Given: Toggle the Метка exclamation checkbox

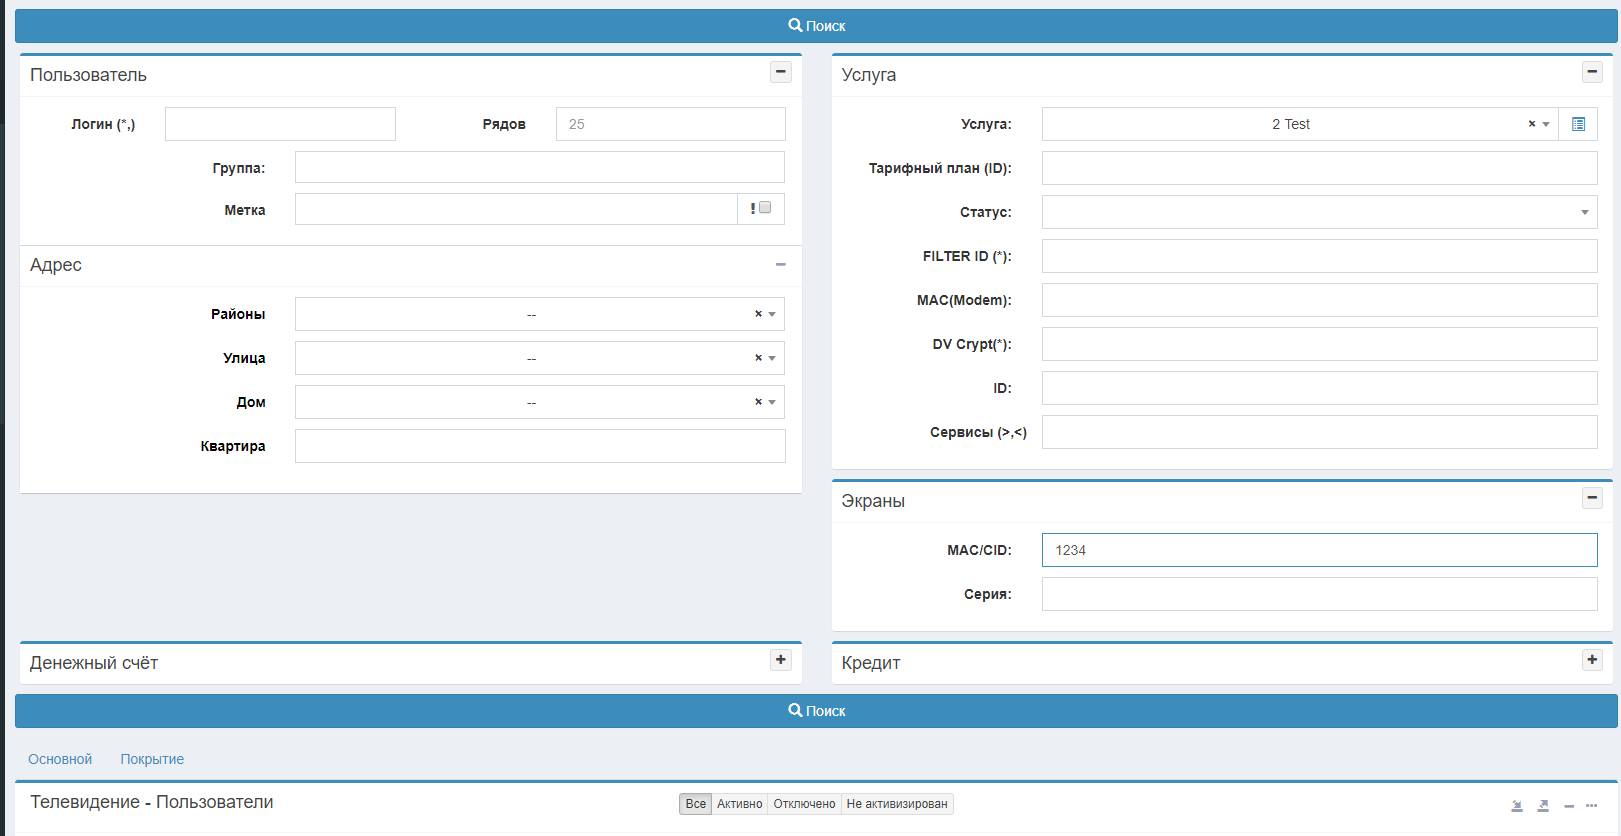Looking at the screenshot, I should (765, 208).
